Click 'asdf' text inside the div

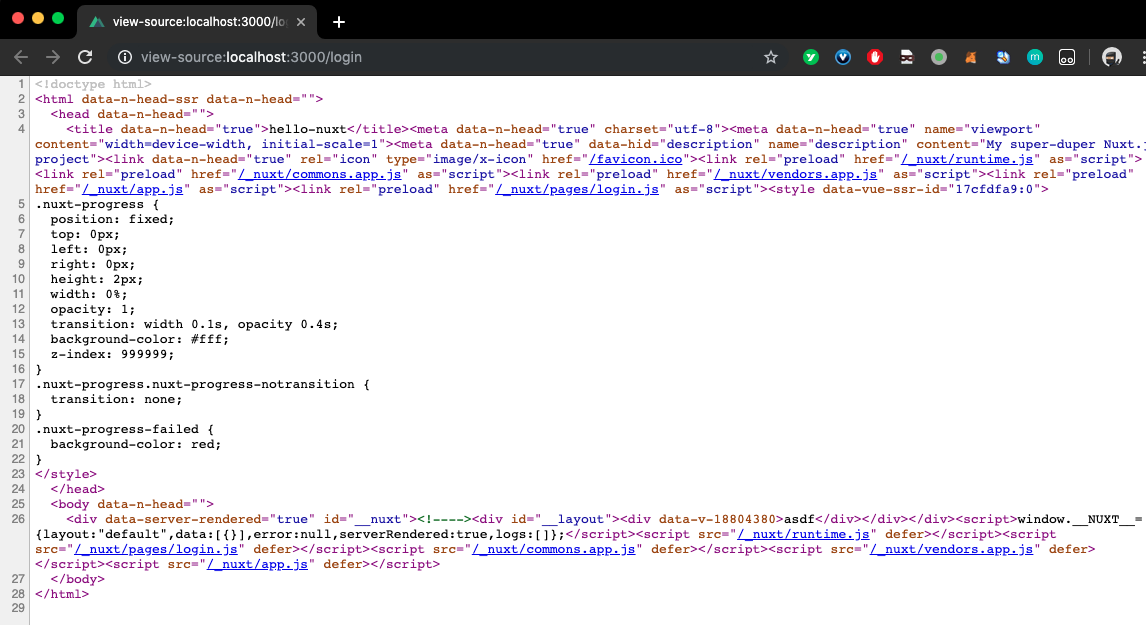[799, 519]
